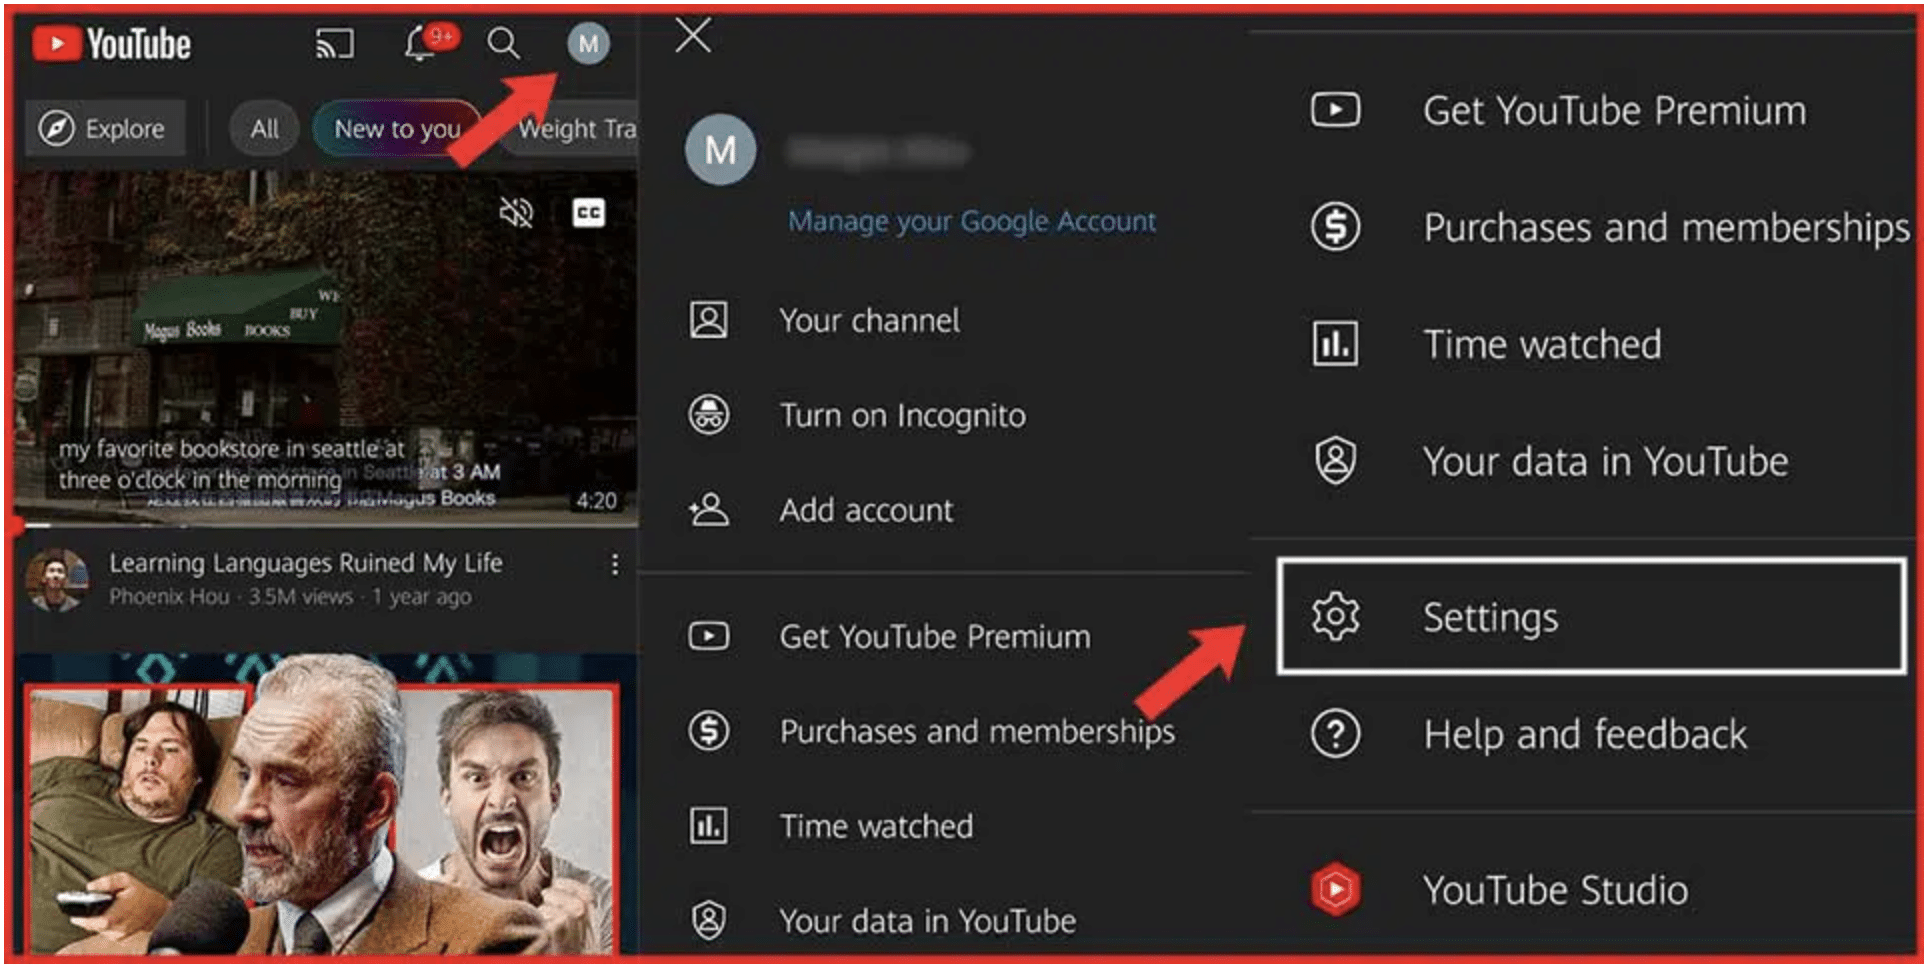Click dollar icon in right panel
Image resolution: width=1926 pixels, height=966 pixels.
pos(1335,226)
